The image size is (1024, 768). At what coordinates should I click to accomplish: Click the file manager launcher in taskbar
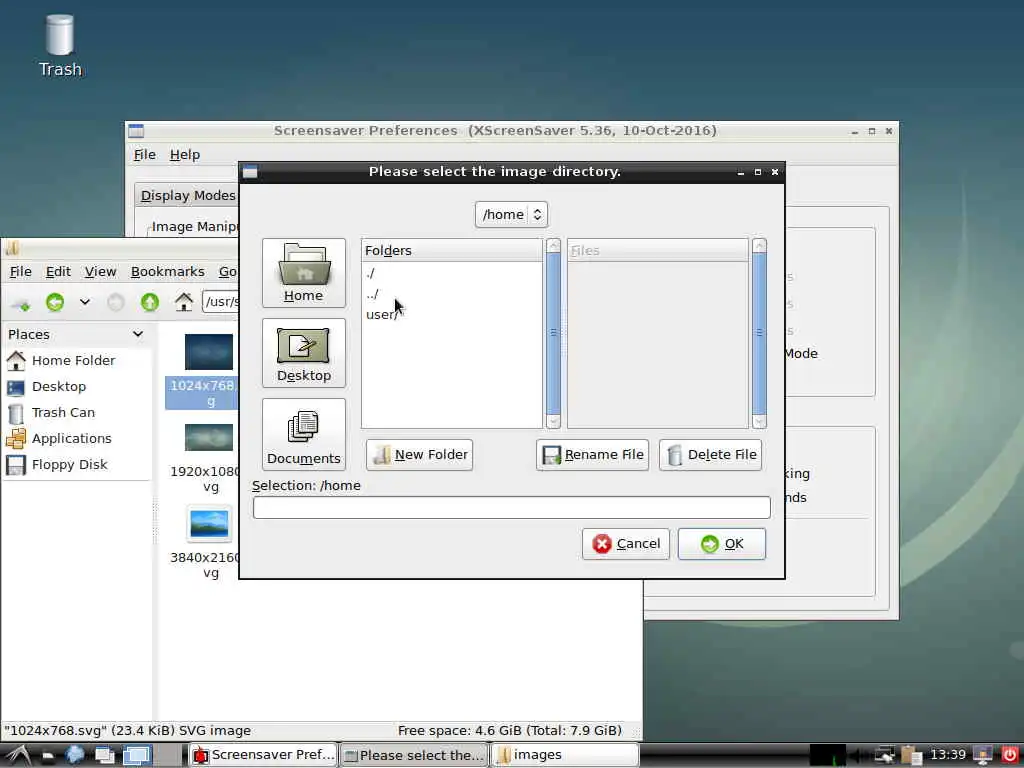tap(48, 756)
